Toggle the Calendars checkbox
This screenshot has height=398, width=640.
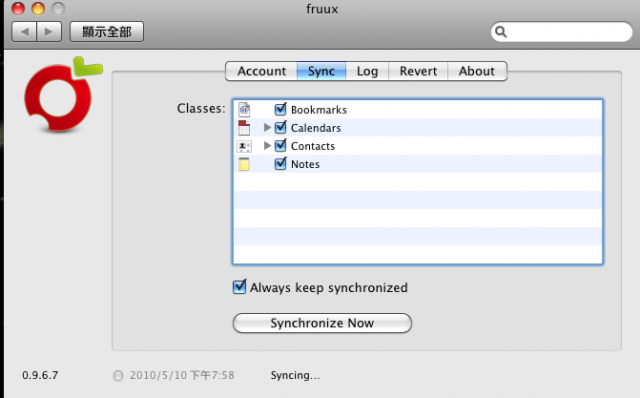click(280, 127)
